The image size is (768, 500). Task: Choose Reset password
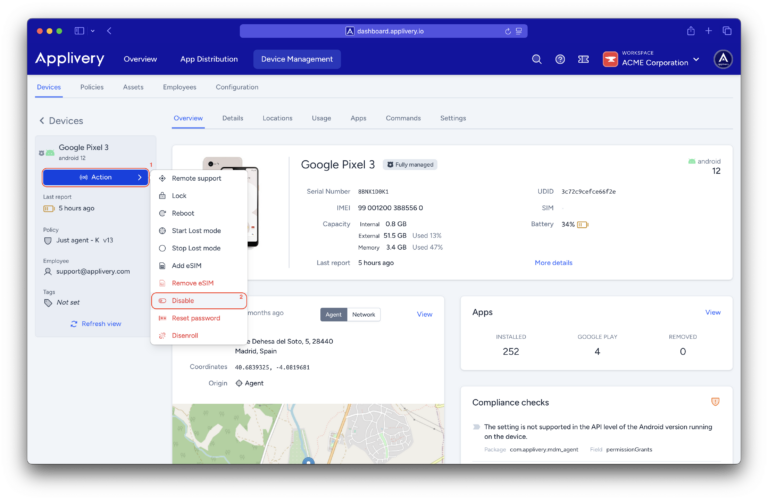199,318
